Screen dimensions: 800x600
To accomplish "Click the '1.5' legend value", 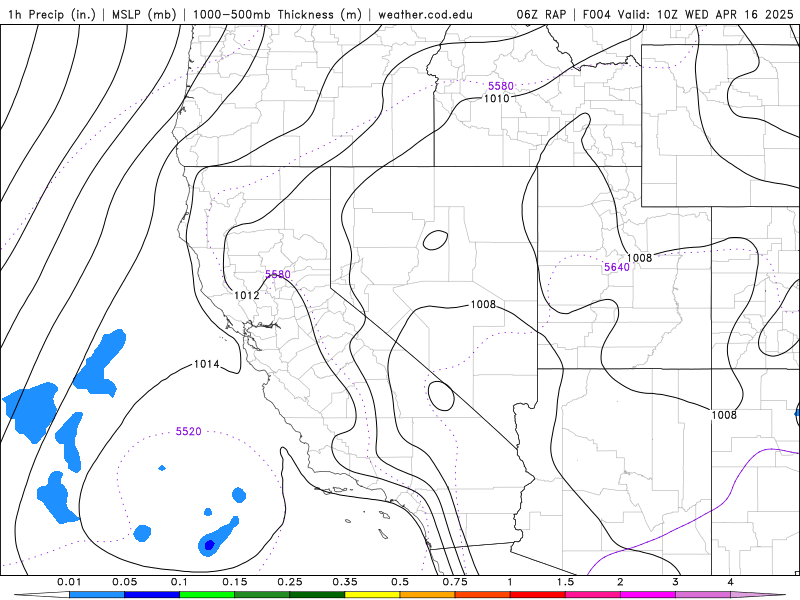I will point(565,582).
